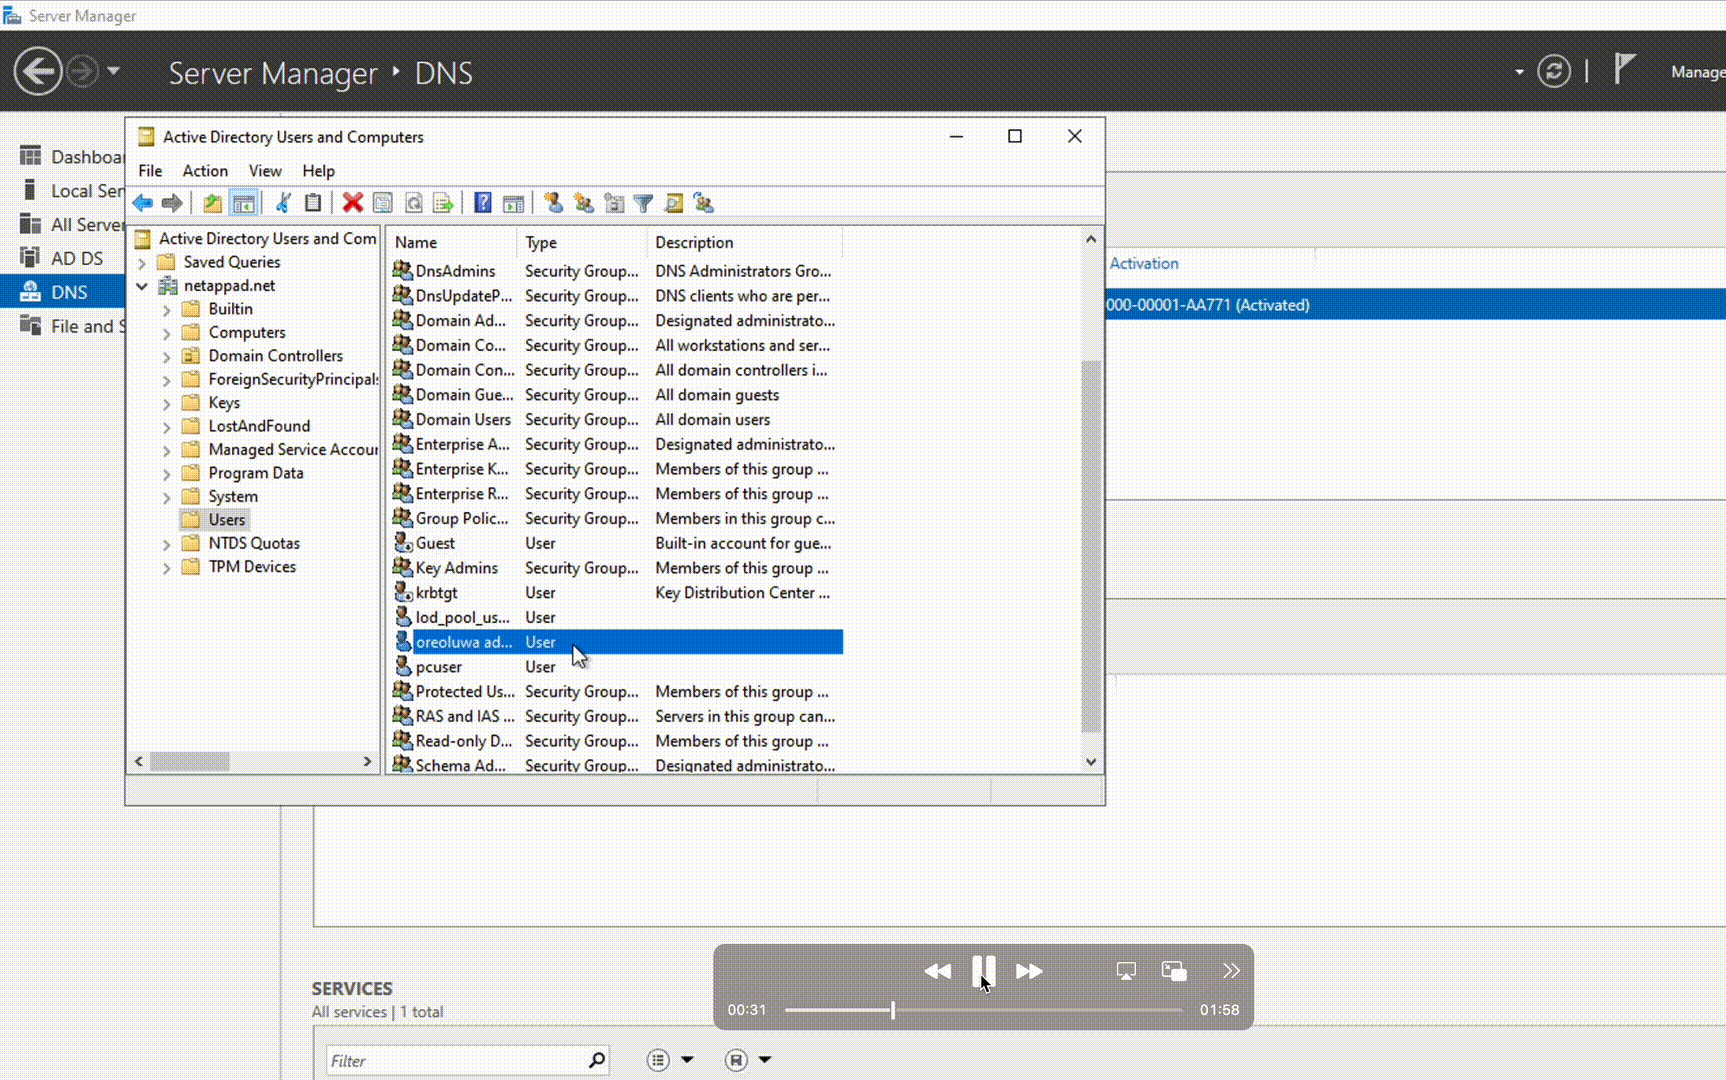Open the Action menu

204,171
